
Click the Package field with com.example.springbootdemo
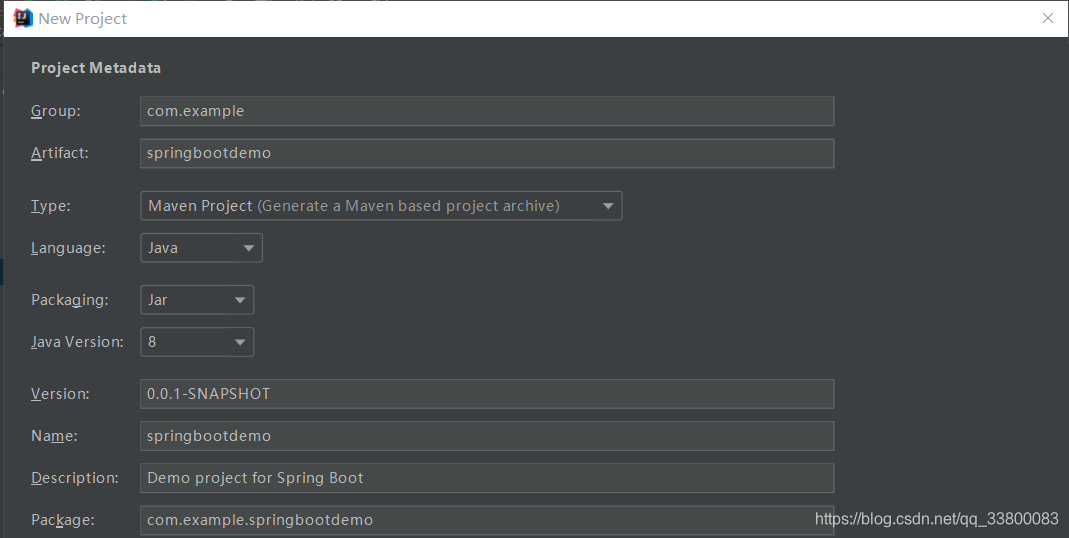(487, 520)
